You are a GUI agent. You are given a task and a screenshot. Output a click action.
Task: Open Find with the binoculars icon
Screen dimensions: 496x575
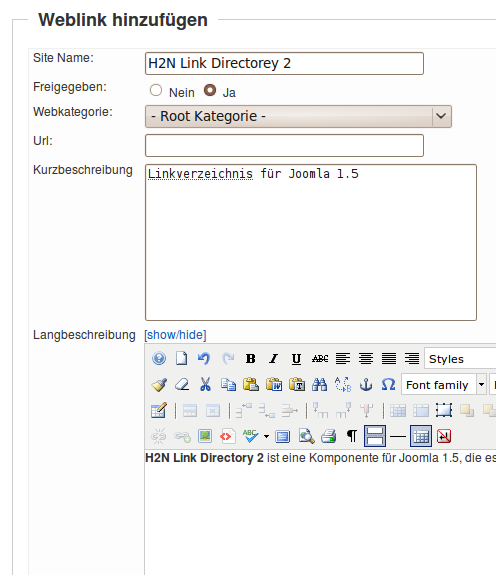pos(320,385)
